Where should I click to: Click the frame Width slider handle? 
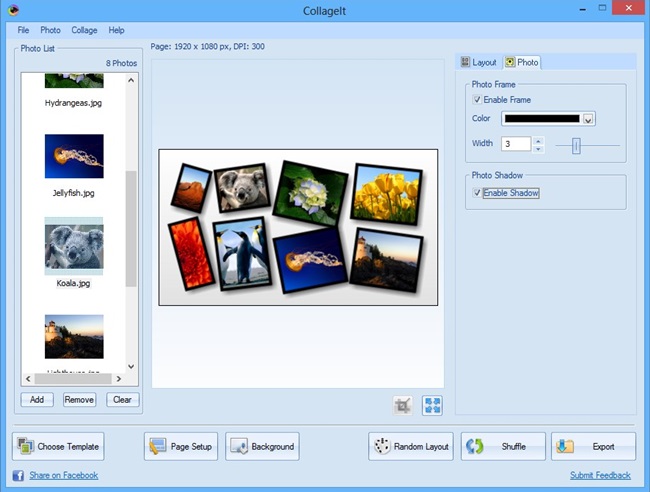[x=576, y=145]
